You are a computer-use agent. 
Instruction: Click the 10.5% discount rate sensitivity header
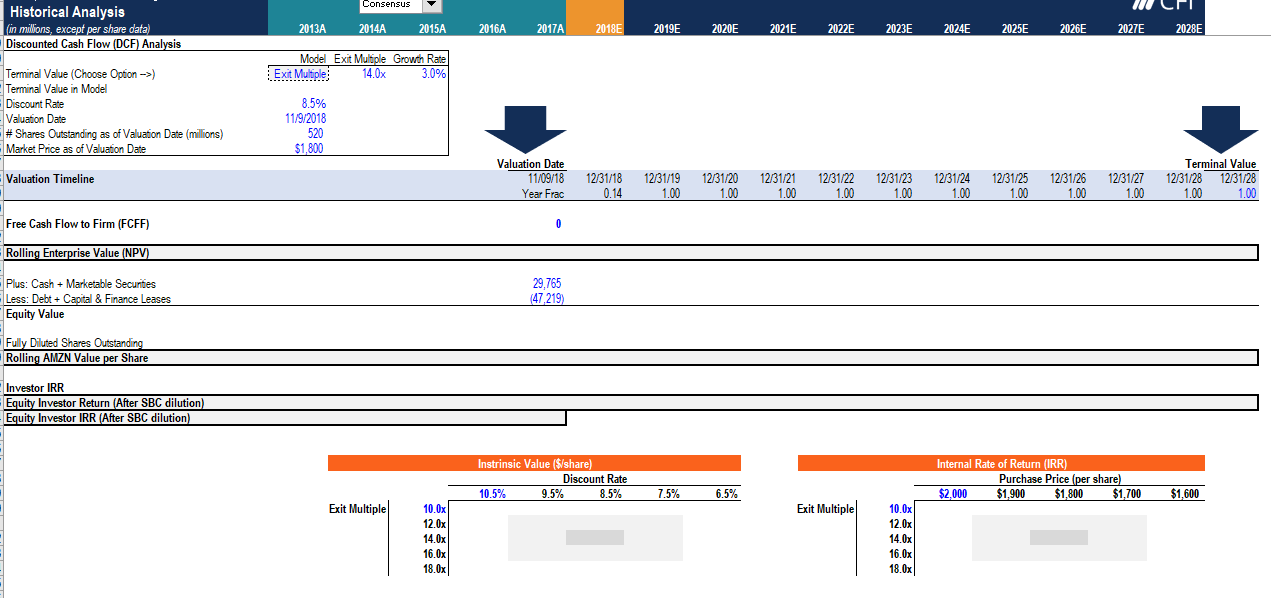click(x=490, y=493)
